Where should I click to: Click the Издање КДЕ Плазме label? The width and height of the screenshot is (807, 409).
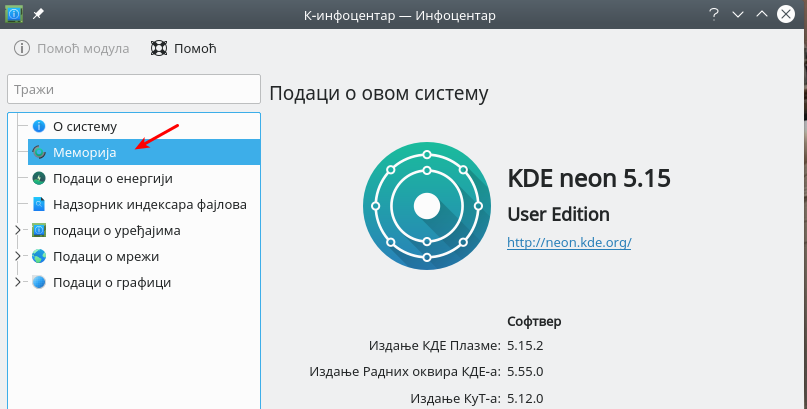click(x=434, y=345)
